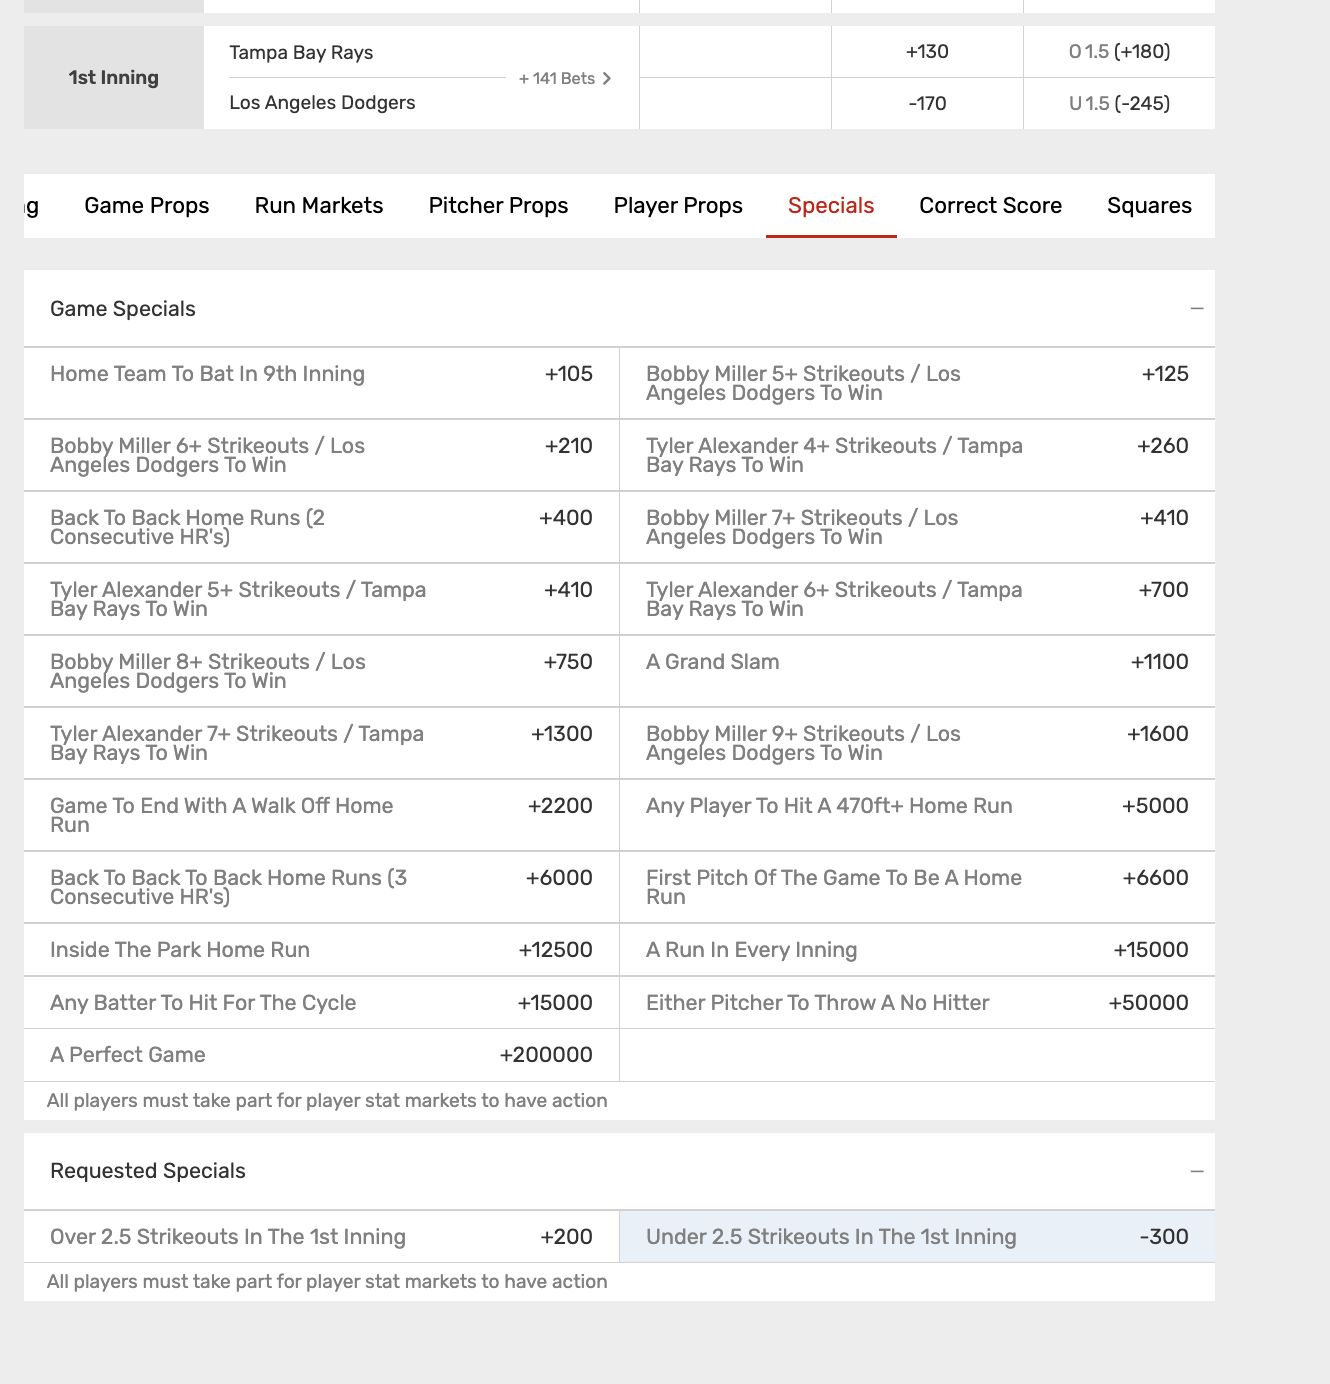The image size is (1330, 1384).
Task: Select Over 2.5 Strikeouts In The 1st Inning
Action: 321,1237
